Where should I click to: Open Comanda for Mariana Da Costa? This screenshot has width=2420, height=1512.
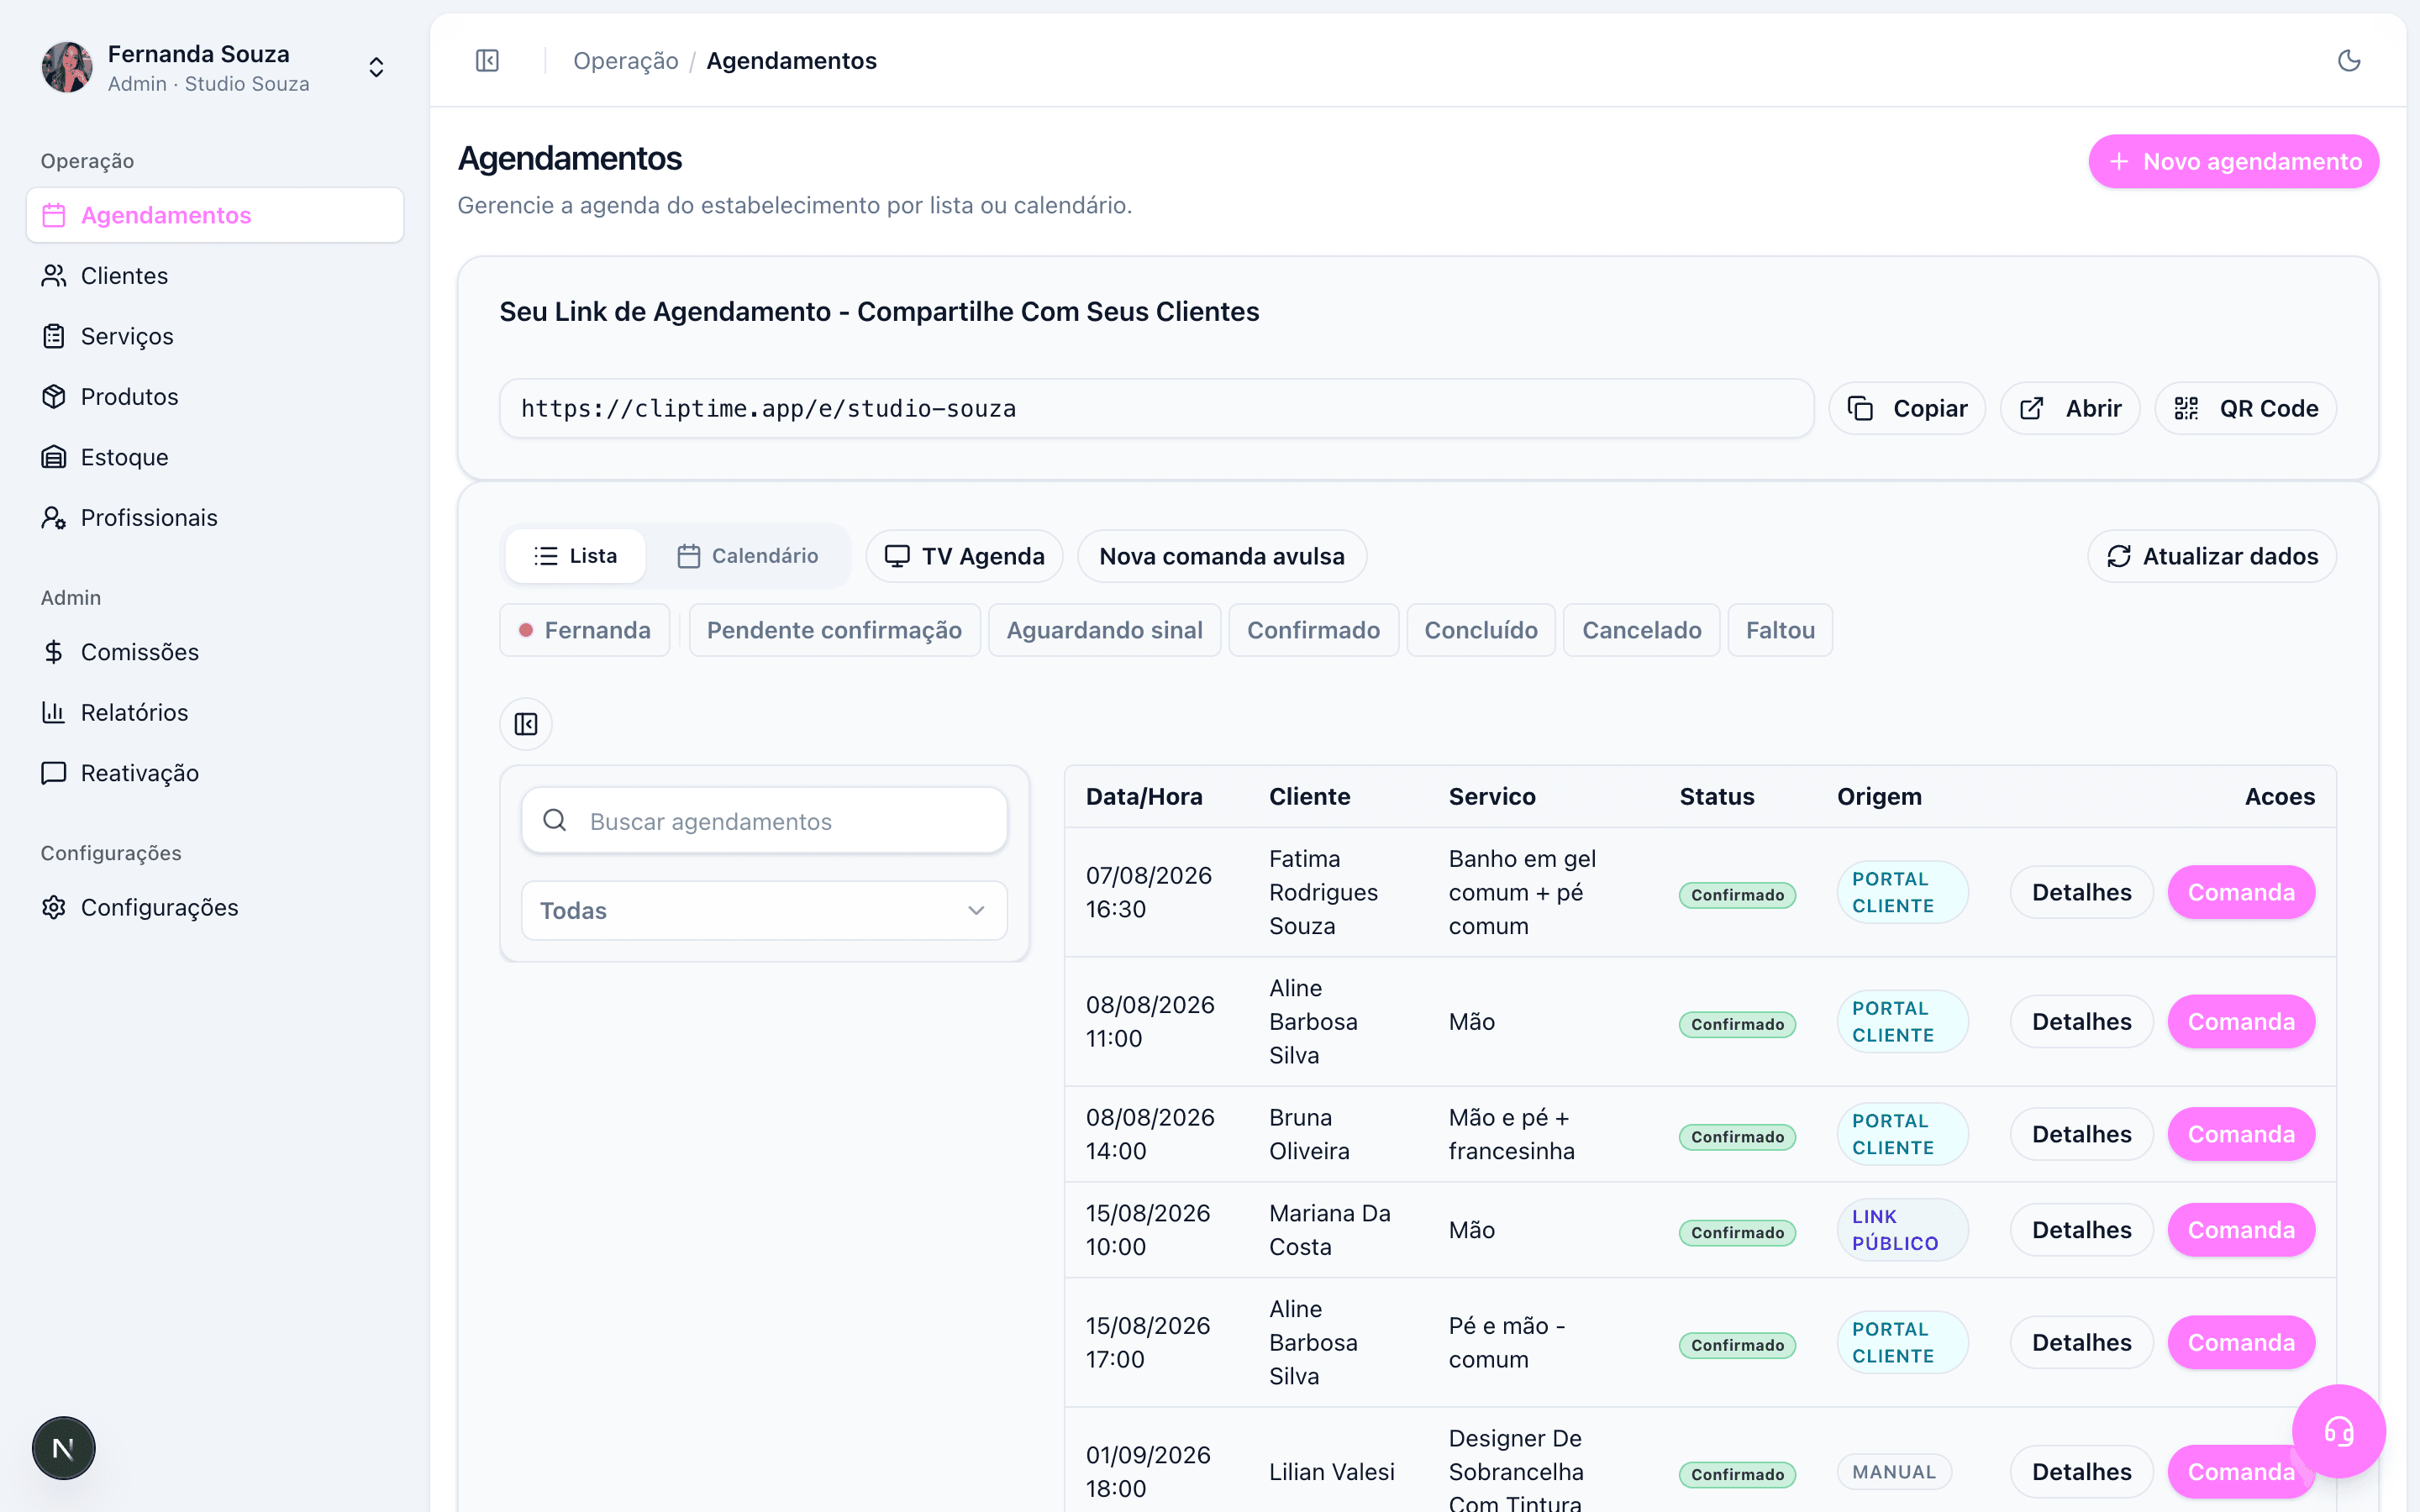click(x=2241, y=1230)
